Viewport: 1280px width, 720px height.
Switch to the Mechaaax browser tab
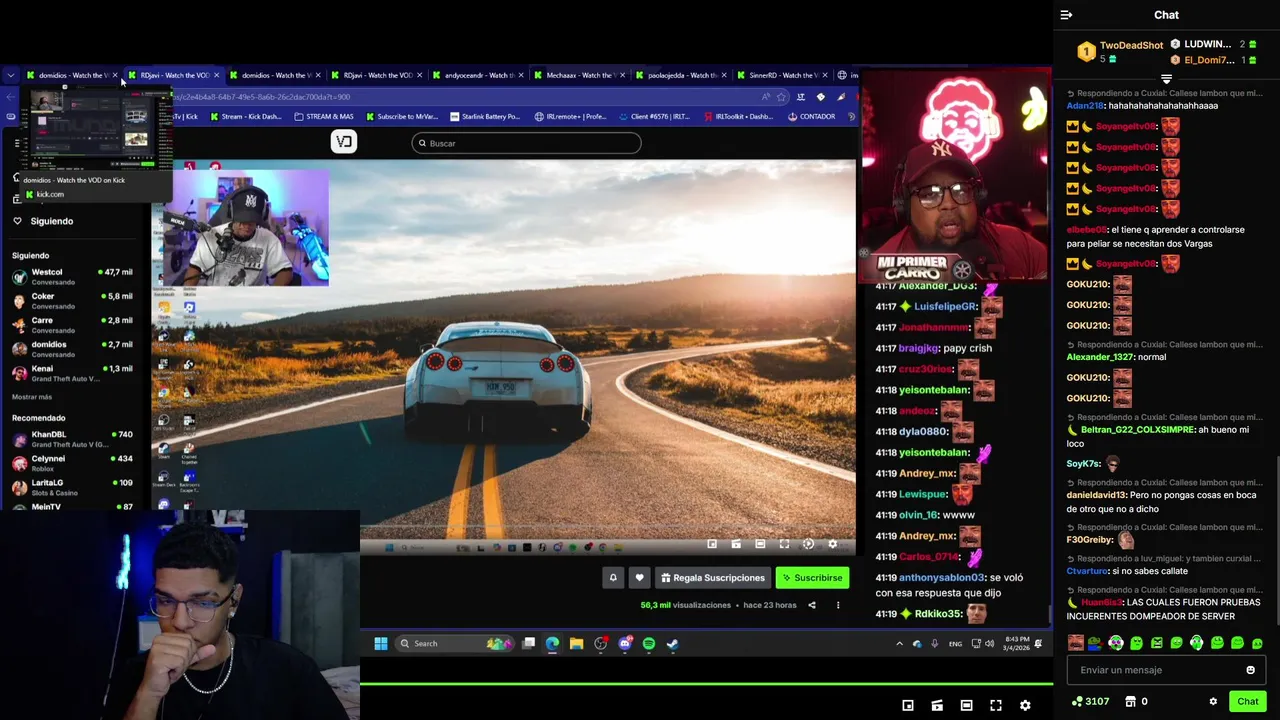coord(579,75)
